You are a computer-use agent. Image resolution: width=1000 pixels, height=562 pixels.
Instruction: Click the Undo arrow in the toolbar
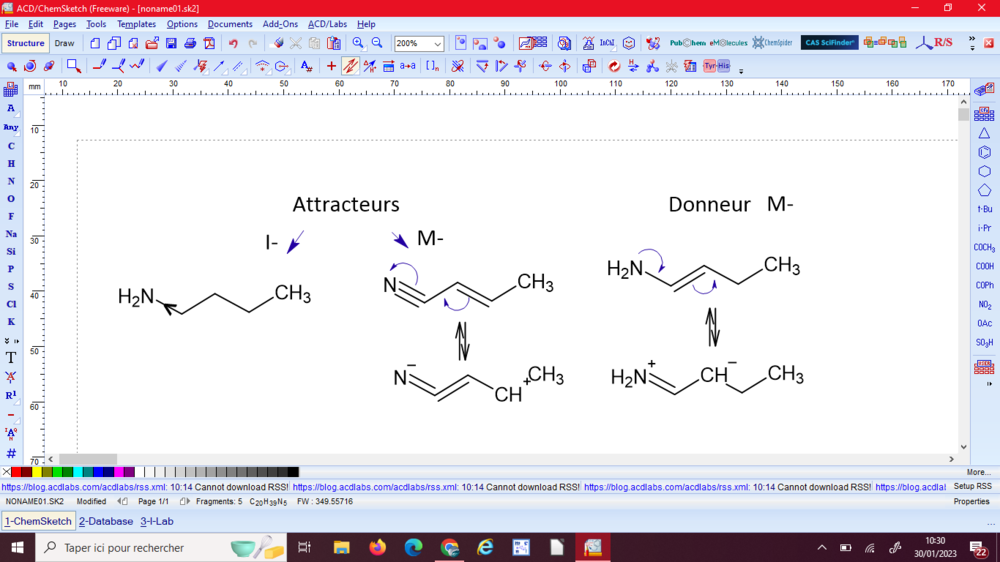(x=233, y=43)
